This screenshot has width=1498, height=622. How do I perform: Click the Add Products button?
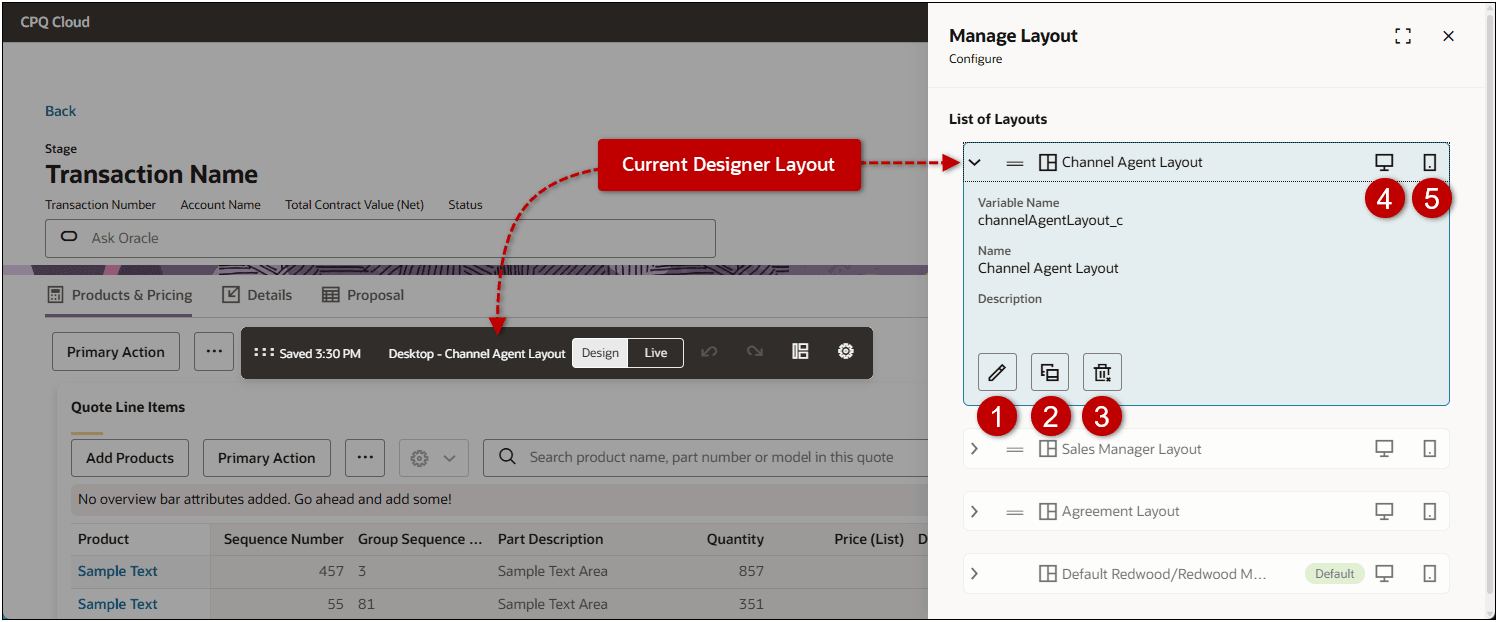[x=129, y=457]
